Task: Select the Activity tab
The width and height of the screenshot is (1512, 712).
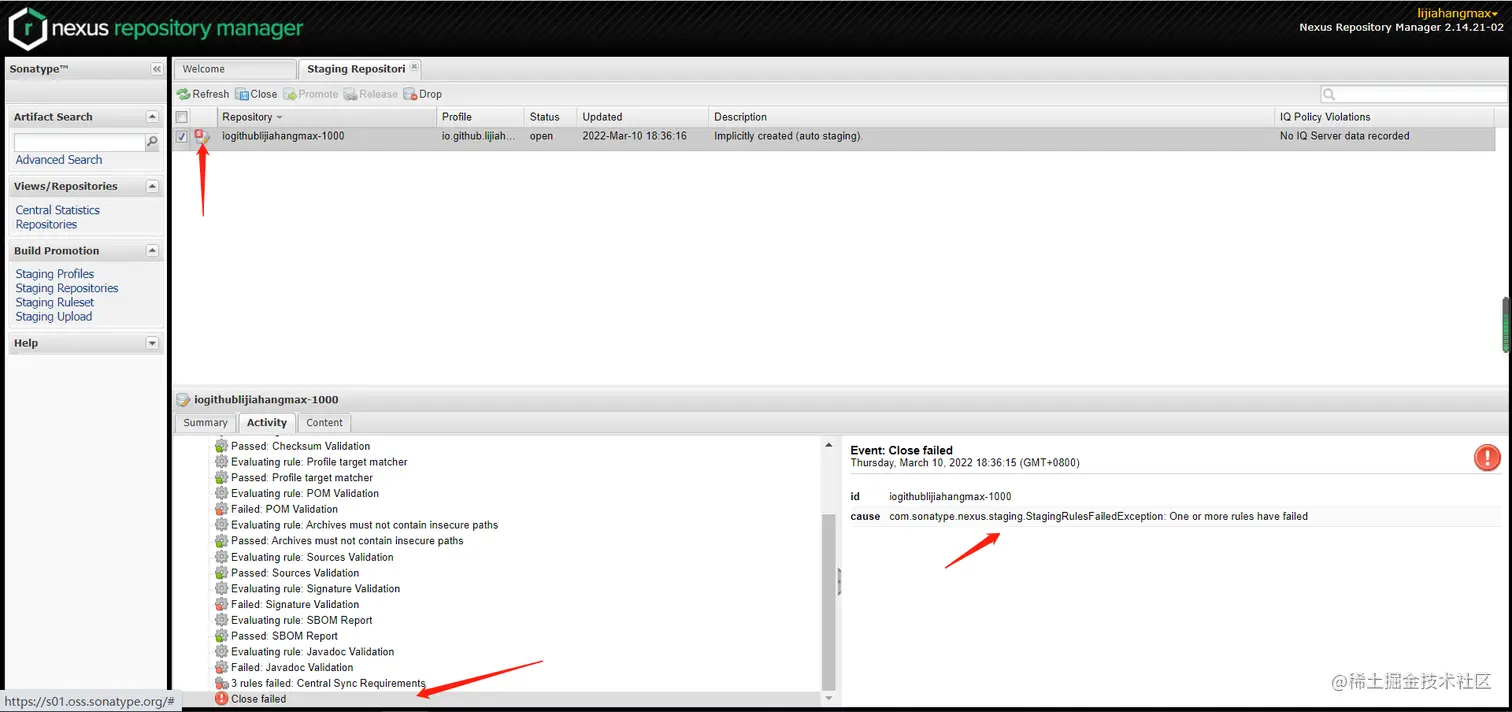Action: click(267, 423)
